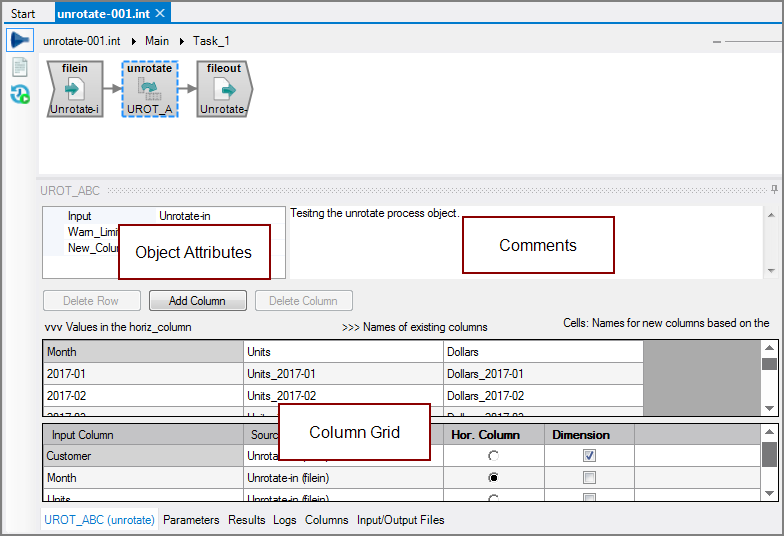The width and height of the screenshot is (784, 536).
Task: Uncheck the Dimension checkbox for Customer
Action: point(589,455)
